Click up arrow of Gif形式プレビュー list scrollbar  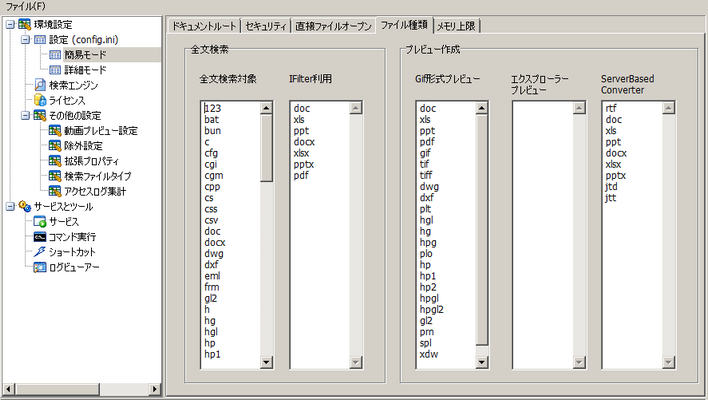[482, 108]
